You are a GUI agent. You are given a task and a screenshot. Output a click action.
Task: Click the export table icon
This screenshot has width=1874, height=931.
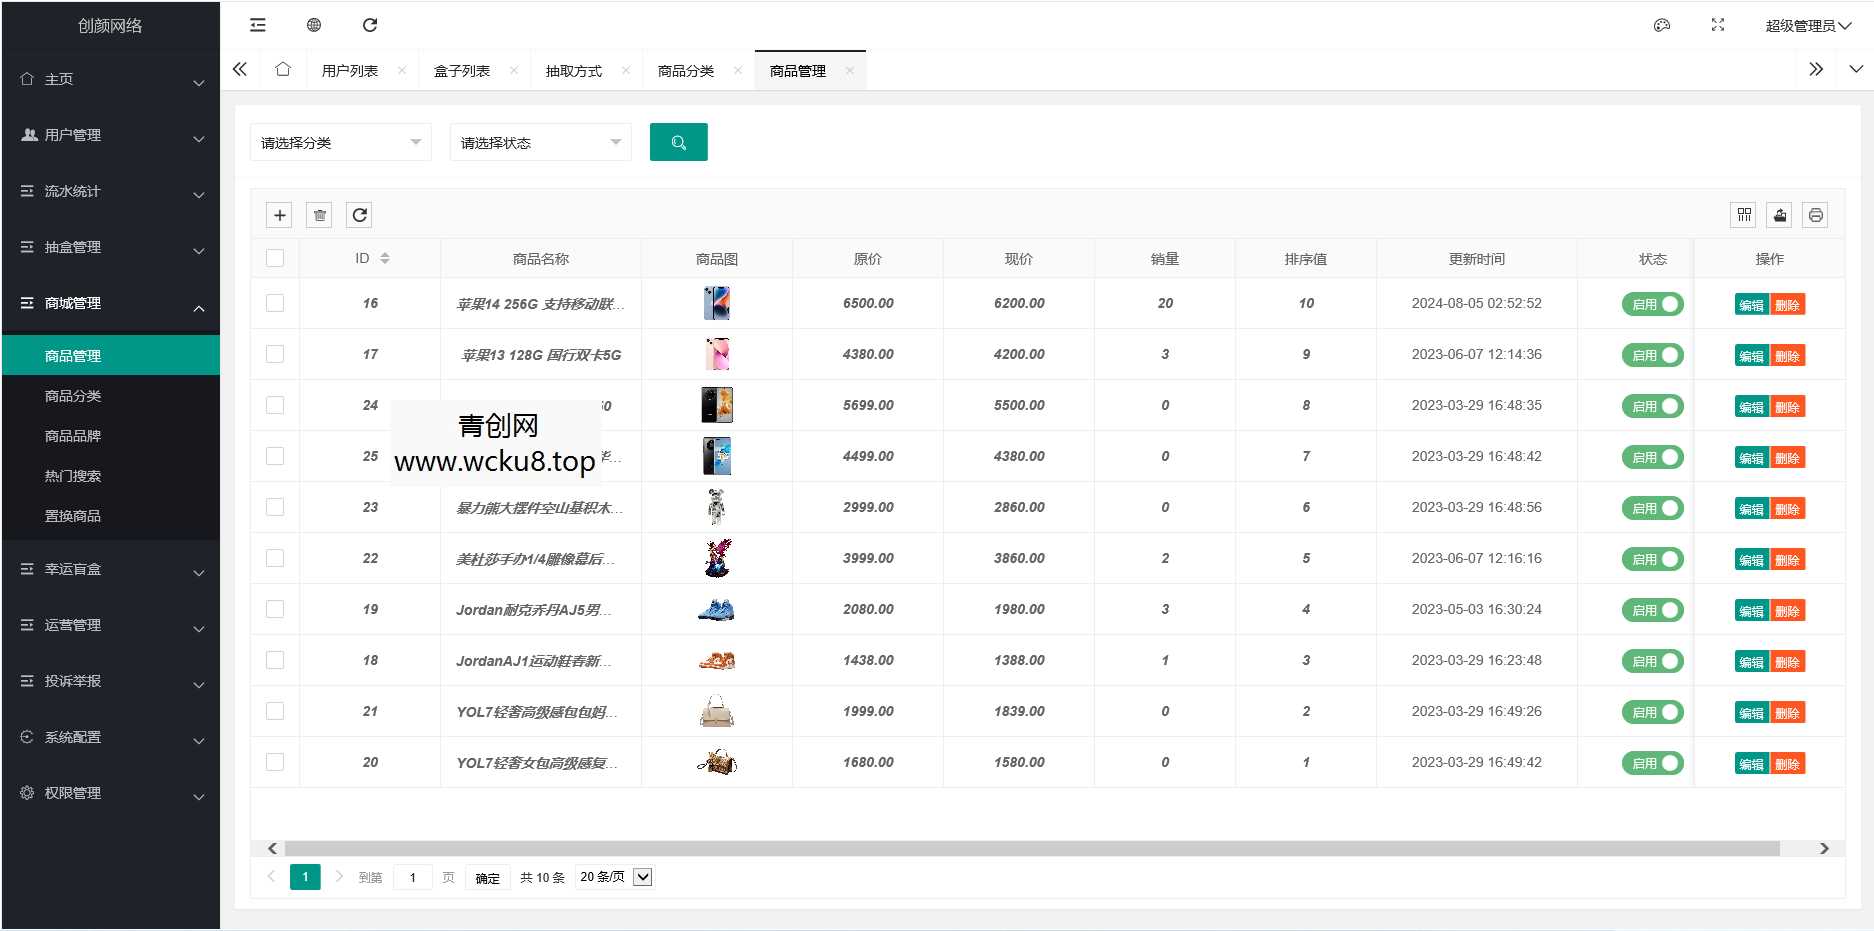click(x=1780, y=215)
